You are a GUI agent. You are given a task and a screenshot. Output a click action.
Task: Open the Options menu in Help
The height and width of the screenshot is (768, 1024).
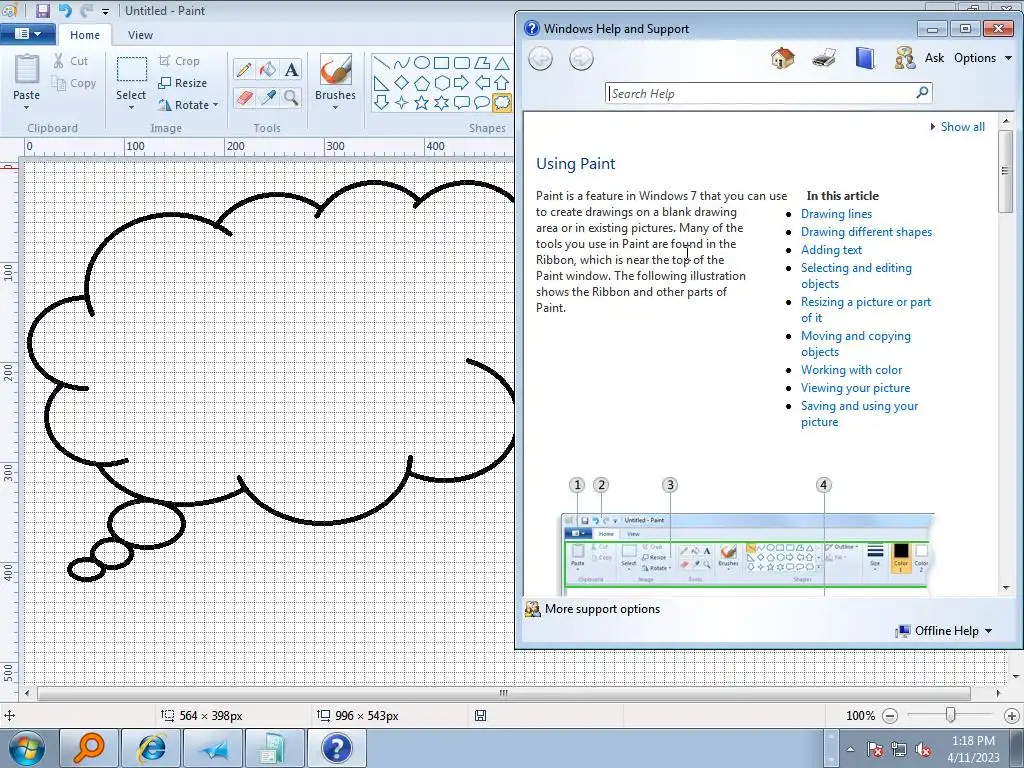[983, 58]
